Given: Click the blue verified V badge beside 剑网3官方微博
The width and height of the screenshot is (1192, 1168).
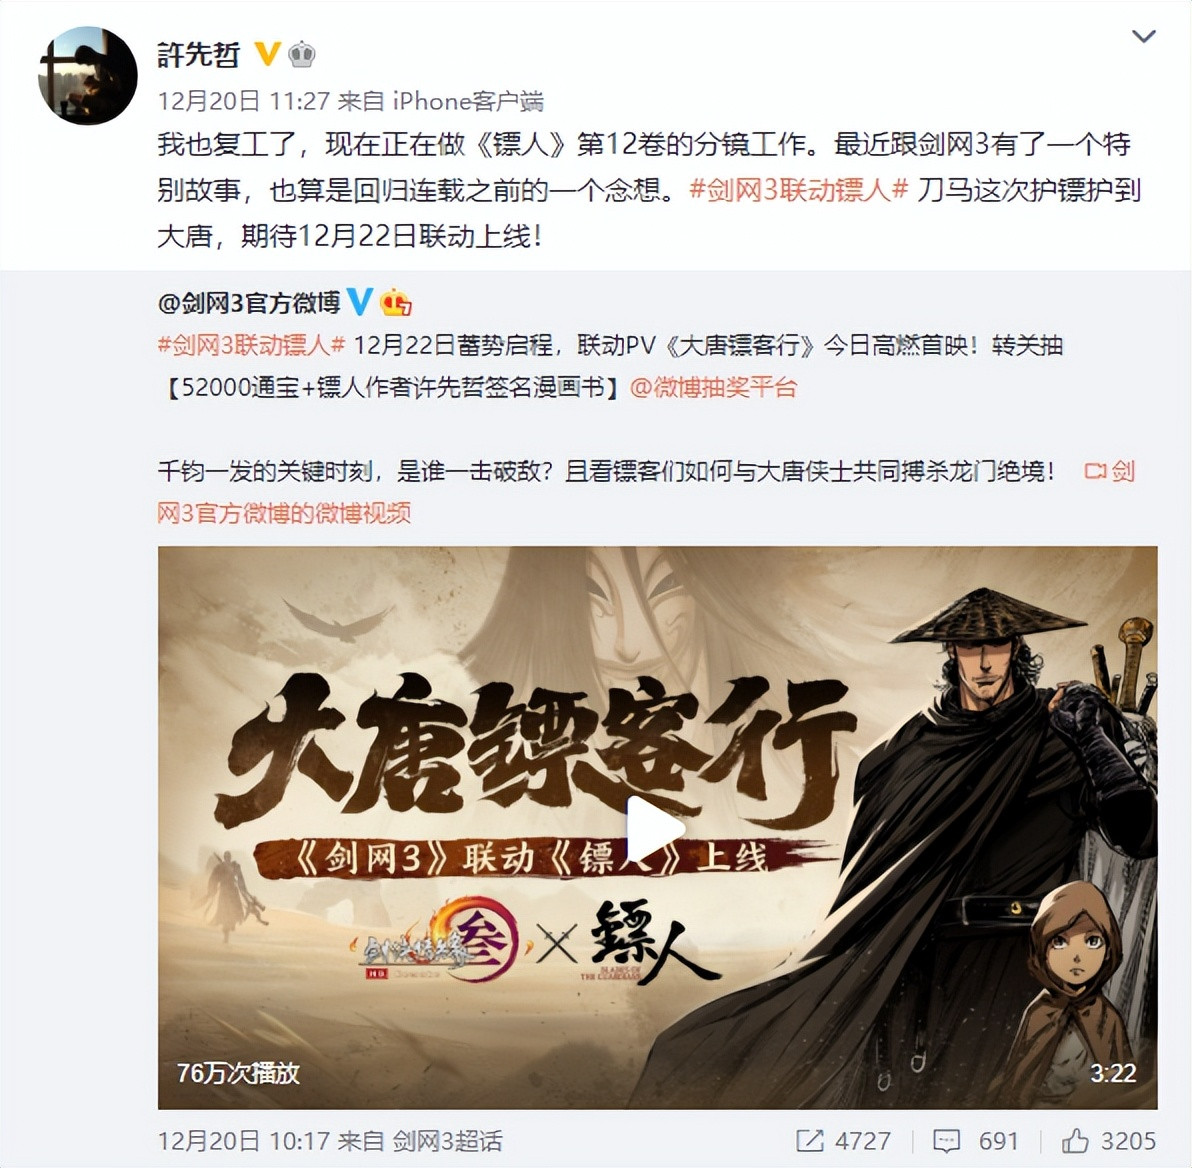Looking at the screenshot, I should tap(360, 303).
